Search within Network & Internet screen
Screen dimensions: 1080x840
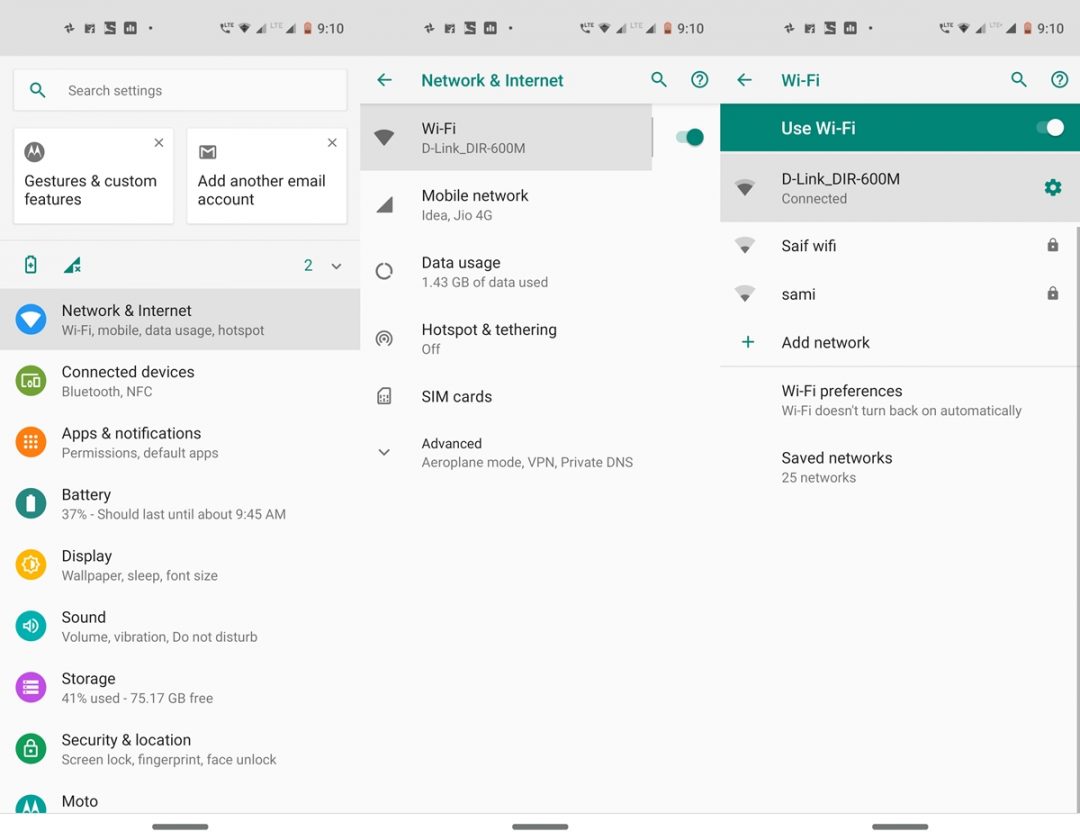pos(659,80)
